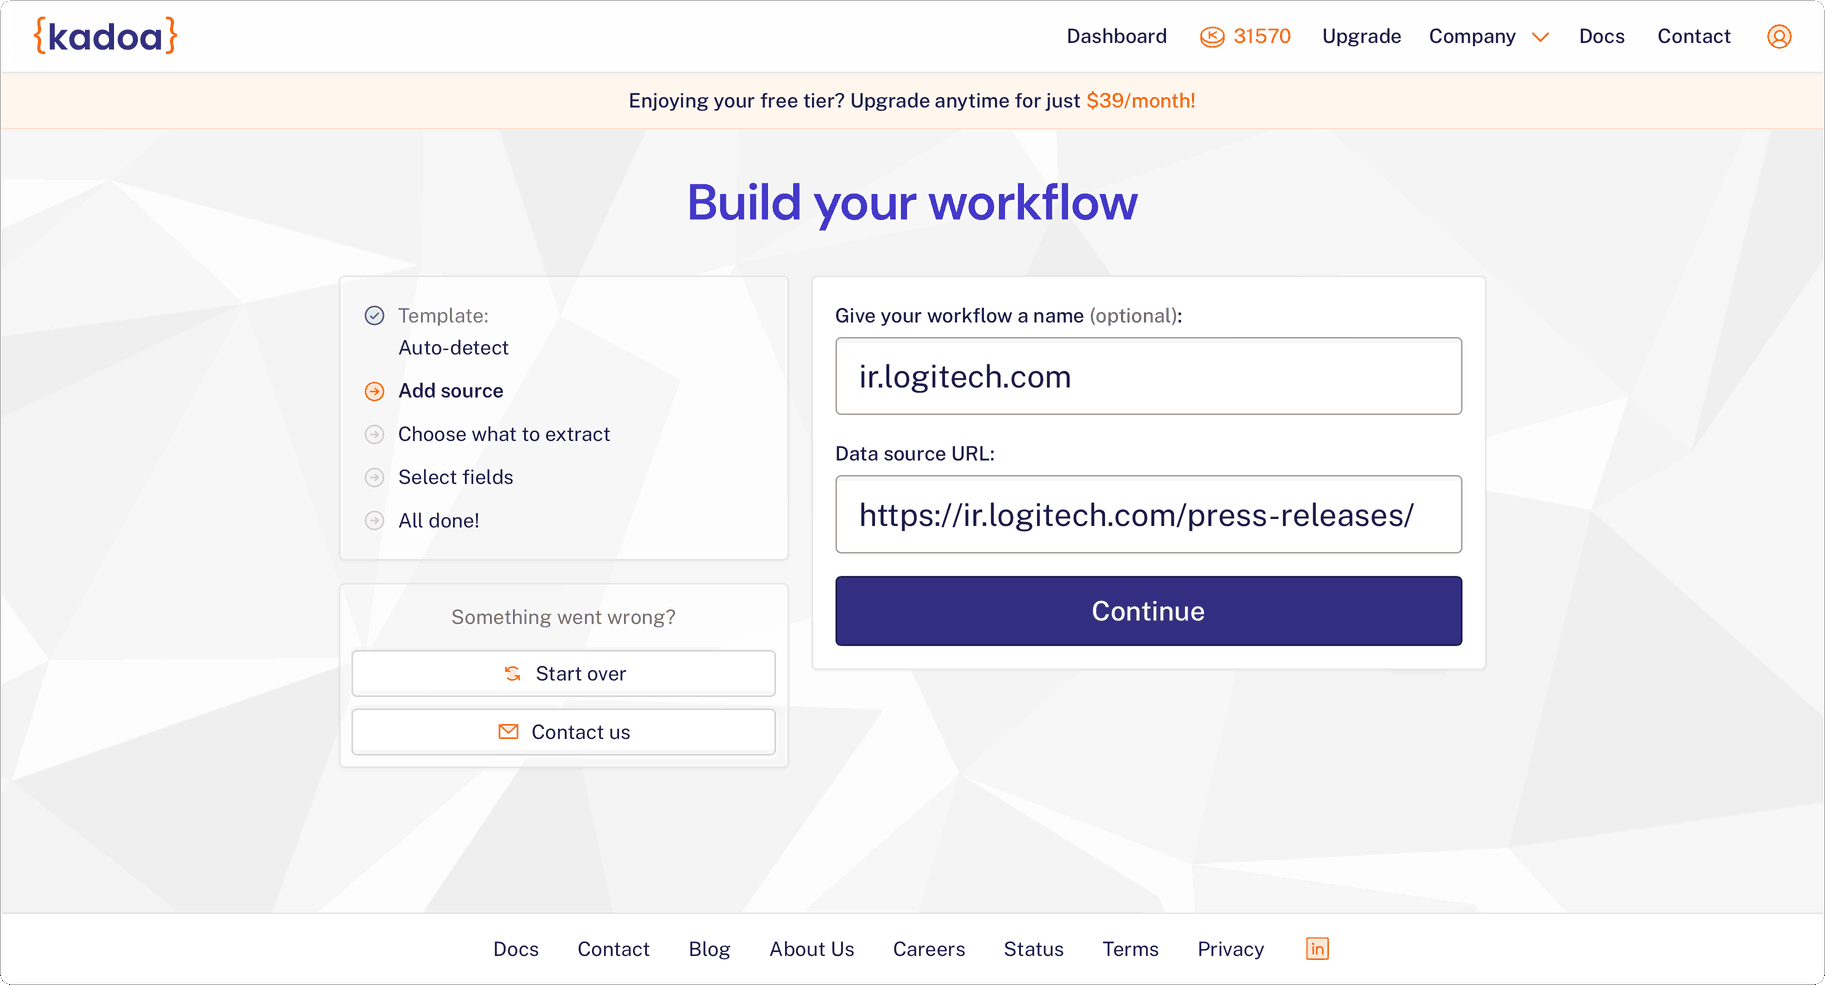
Task: Click the credits coin icon
Action: 1211,37
